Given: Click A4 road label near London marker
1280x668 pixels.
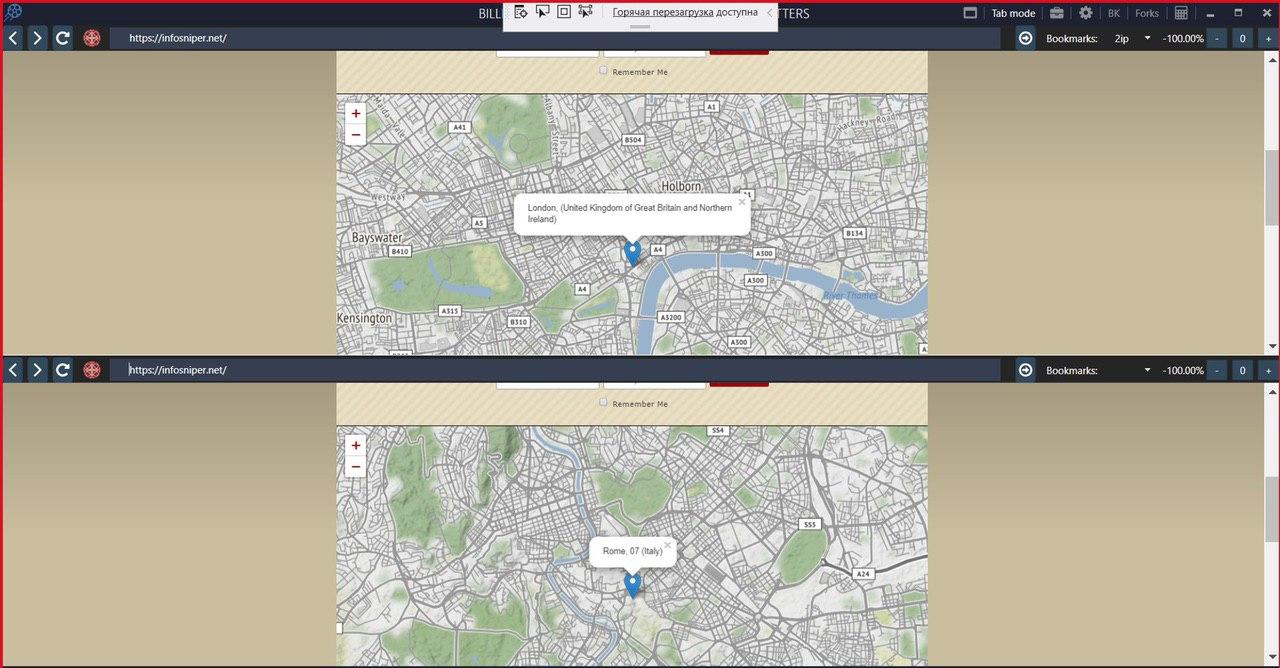Looking at the screenshot, I should pos(658,249).
